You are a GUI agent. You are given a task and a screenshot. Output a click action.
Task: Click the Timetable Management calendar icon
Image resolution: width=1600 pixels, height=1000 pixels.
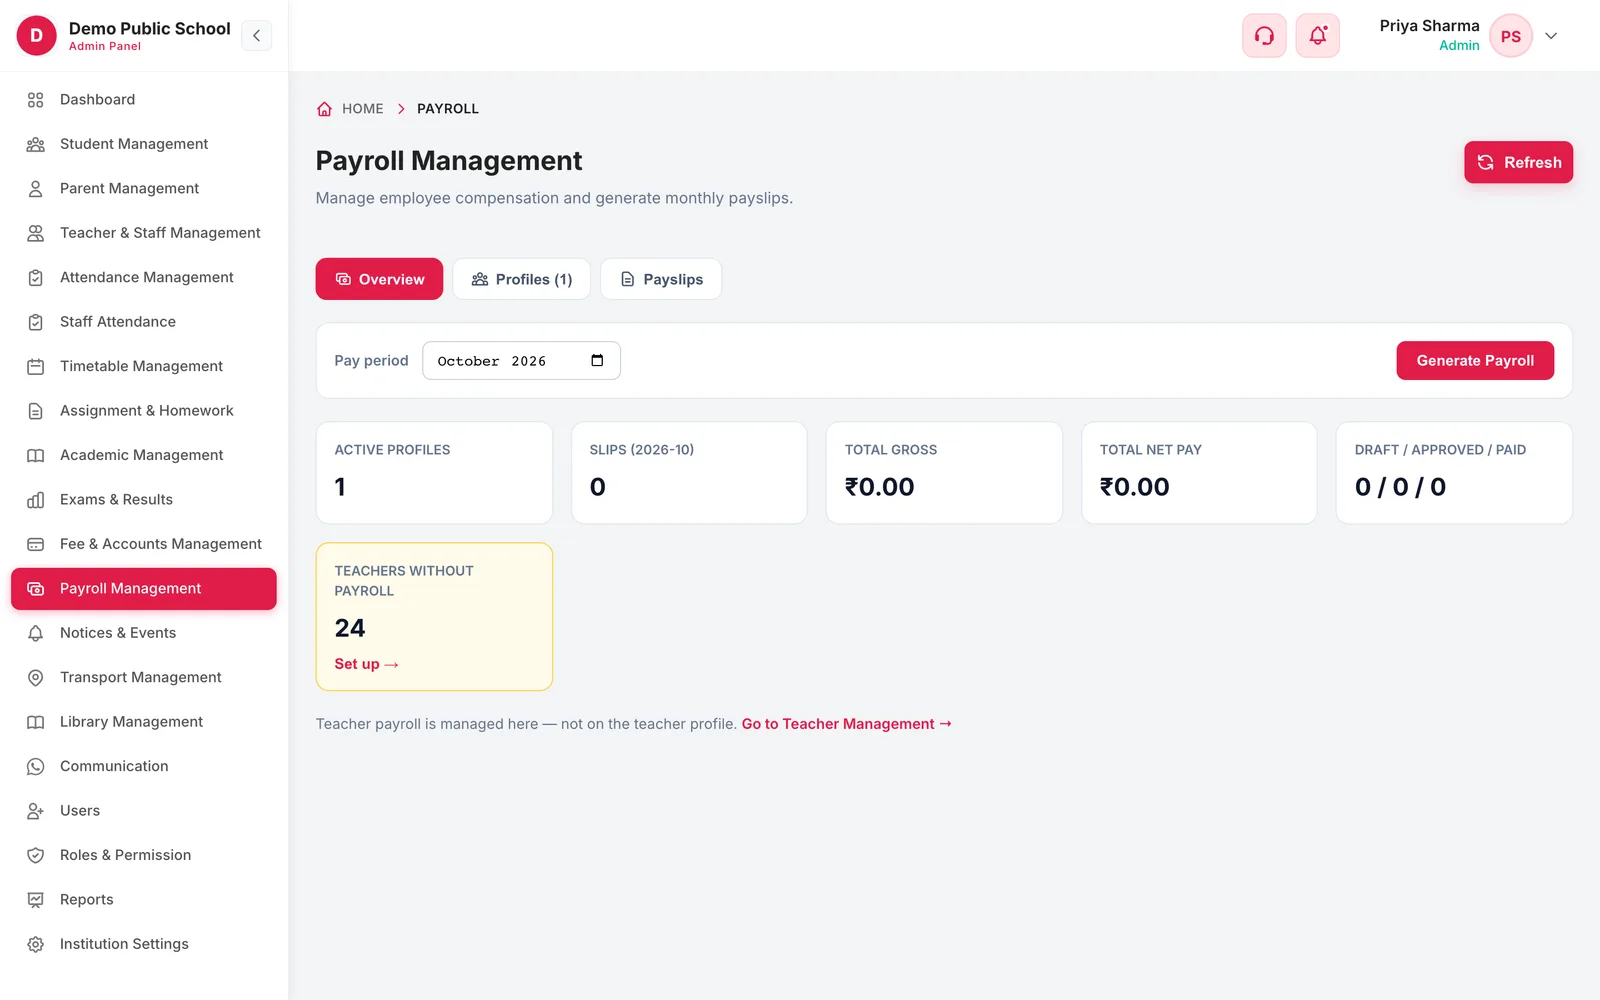(x=36, y=367)
